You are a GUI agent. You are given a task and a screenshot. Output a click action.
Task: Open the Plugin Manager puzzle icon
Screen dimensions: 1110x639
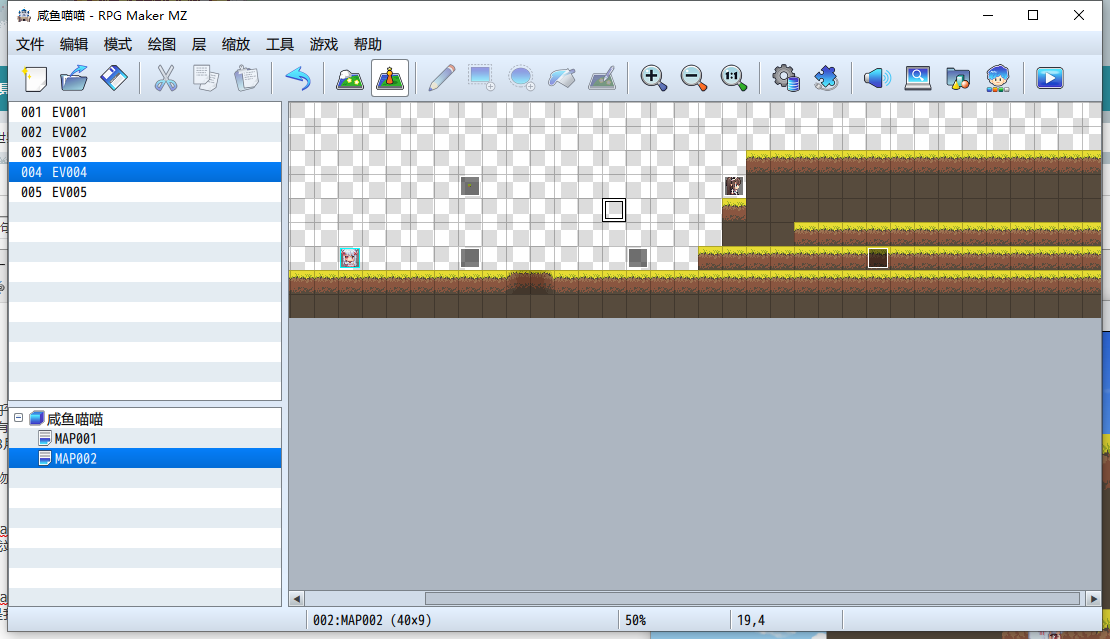[825, 78]
